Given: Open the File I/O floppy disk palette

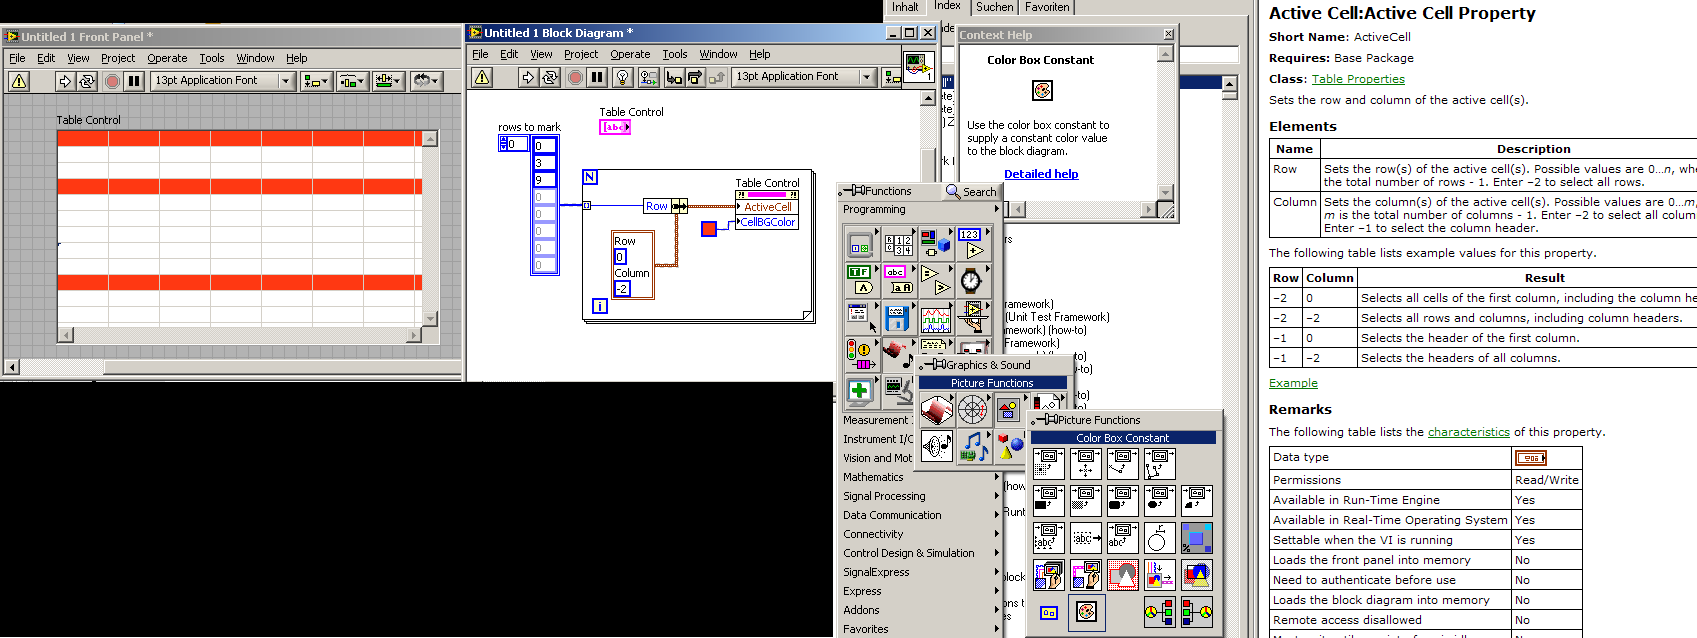Looking at the screenshot, I should tap(896, 319).
